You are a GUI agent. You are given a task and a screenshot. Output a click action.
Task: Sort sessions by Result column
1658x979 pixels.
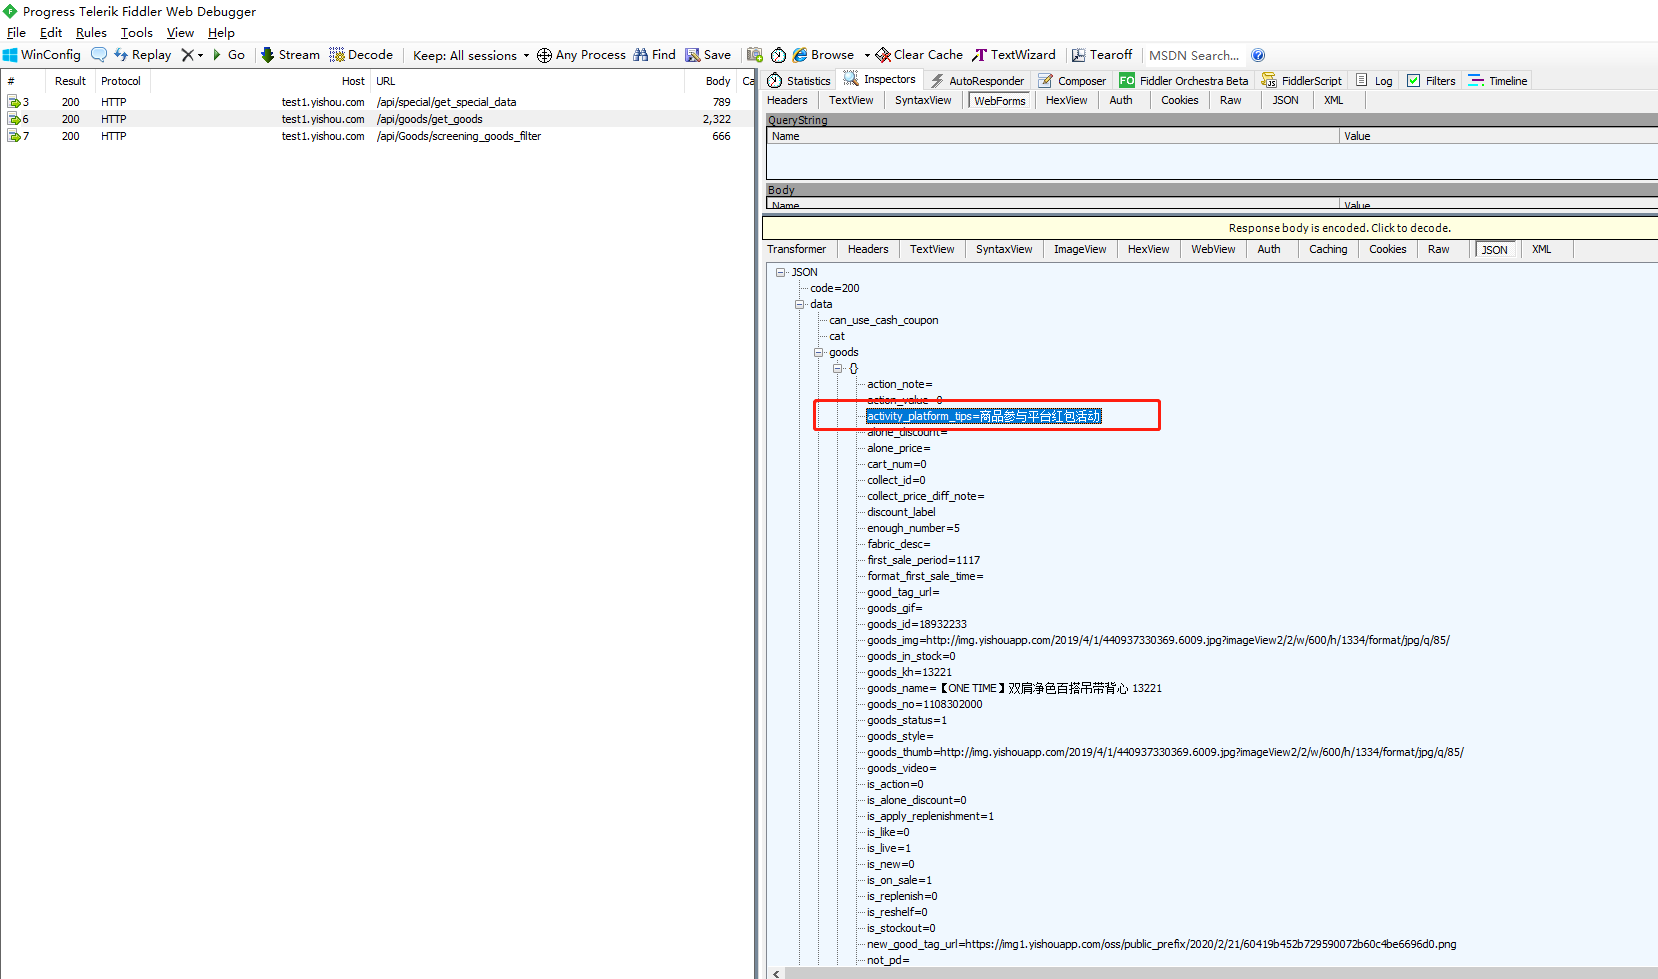70,81
